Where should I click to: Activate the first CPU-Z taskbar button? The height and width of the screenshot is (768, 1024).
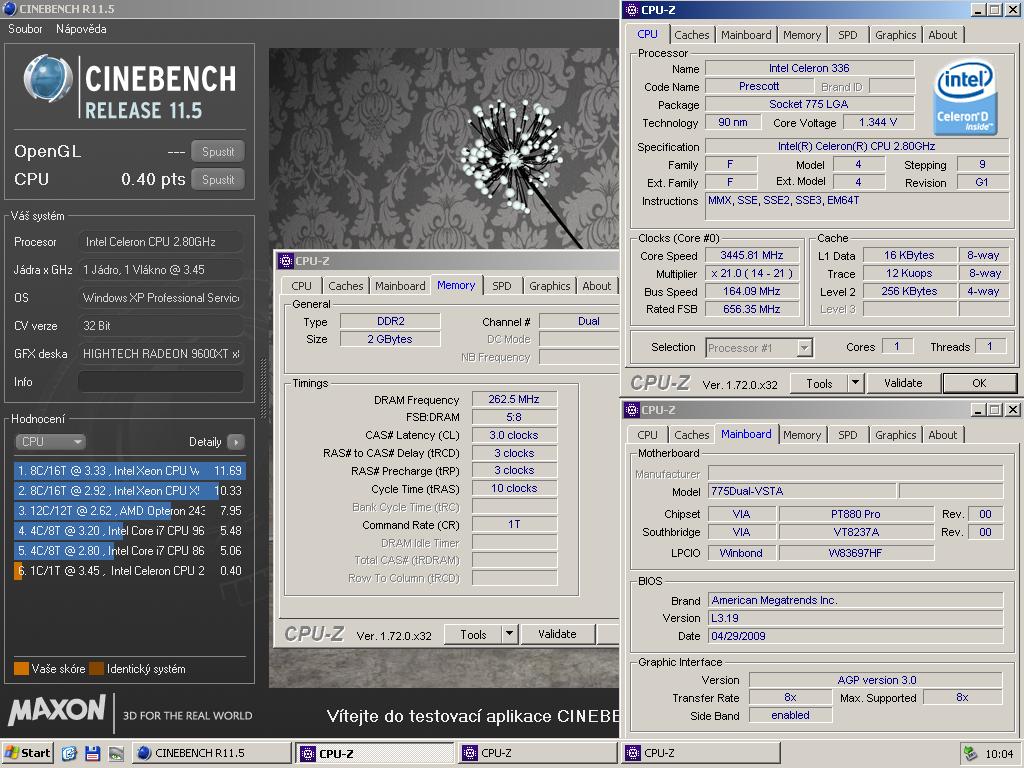374,753
